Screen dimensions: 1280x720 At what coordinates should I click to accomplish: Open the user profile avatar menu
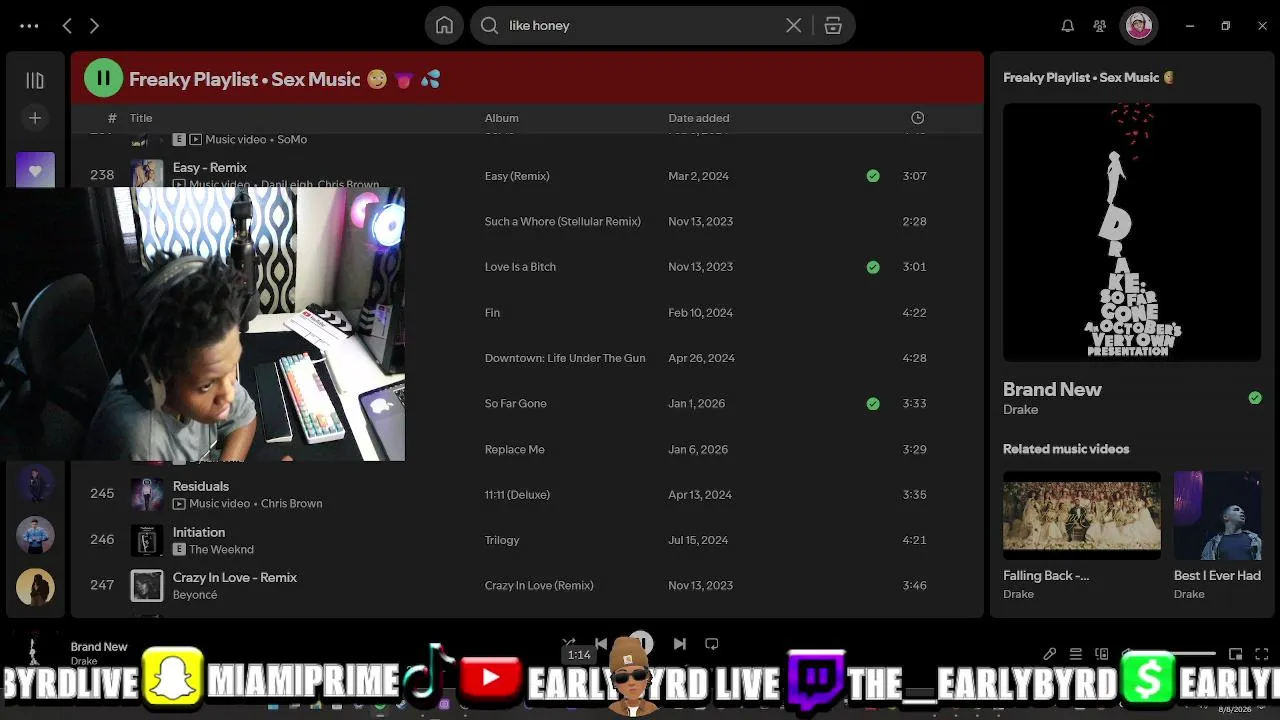[1139, 26]
